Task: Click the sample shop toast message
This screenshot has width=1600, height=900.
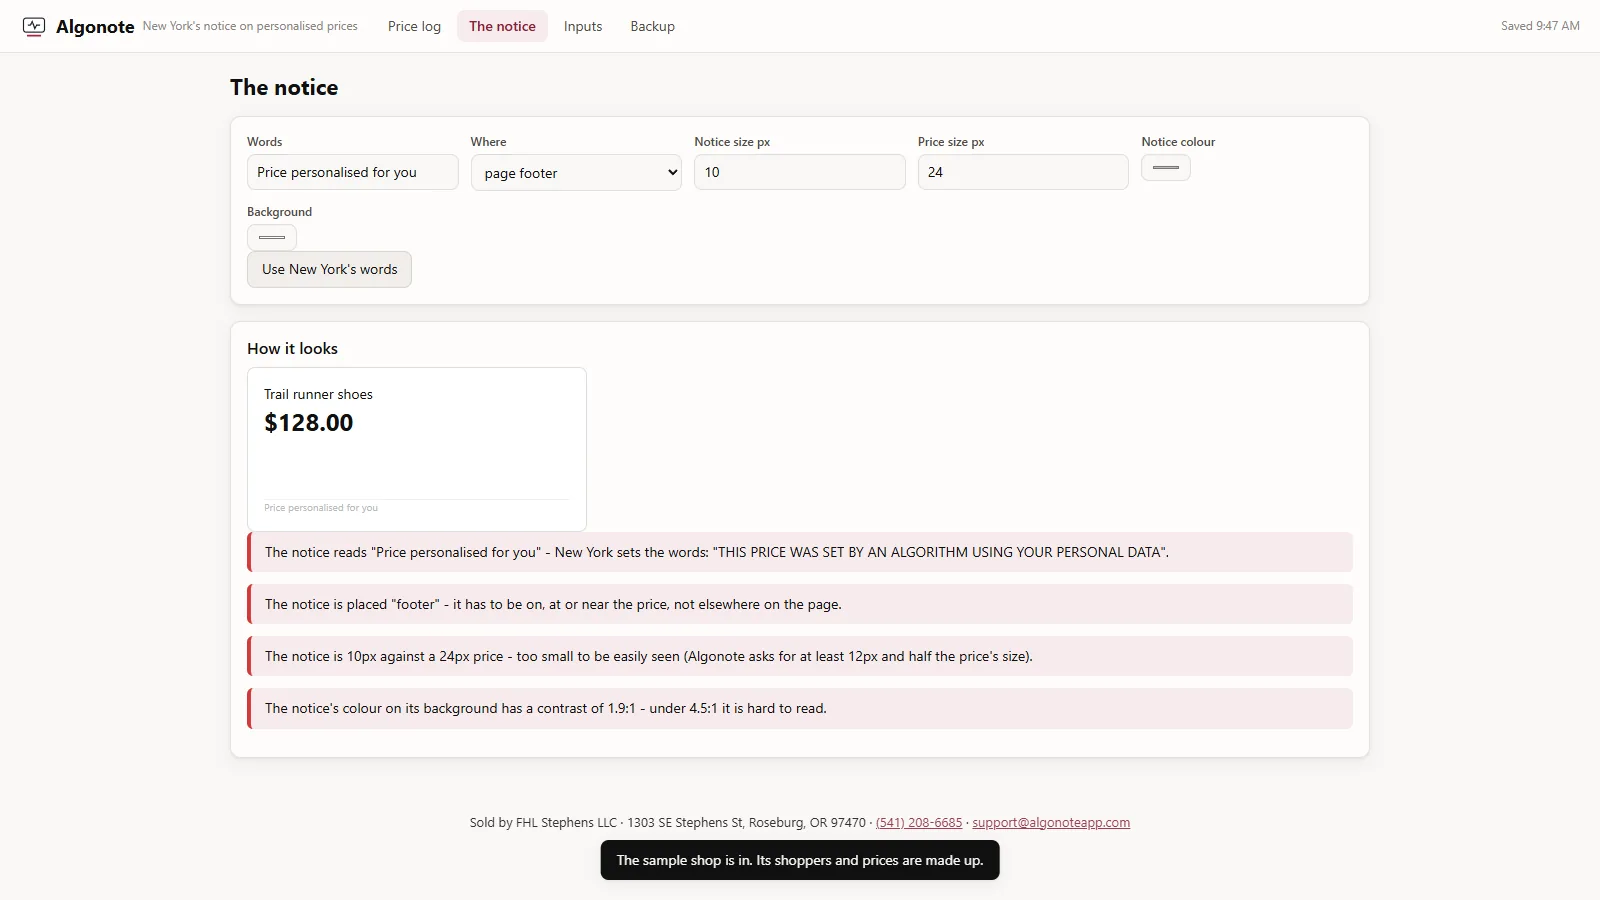Action: [800, 860]
